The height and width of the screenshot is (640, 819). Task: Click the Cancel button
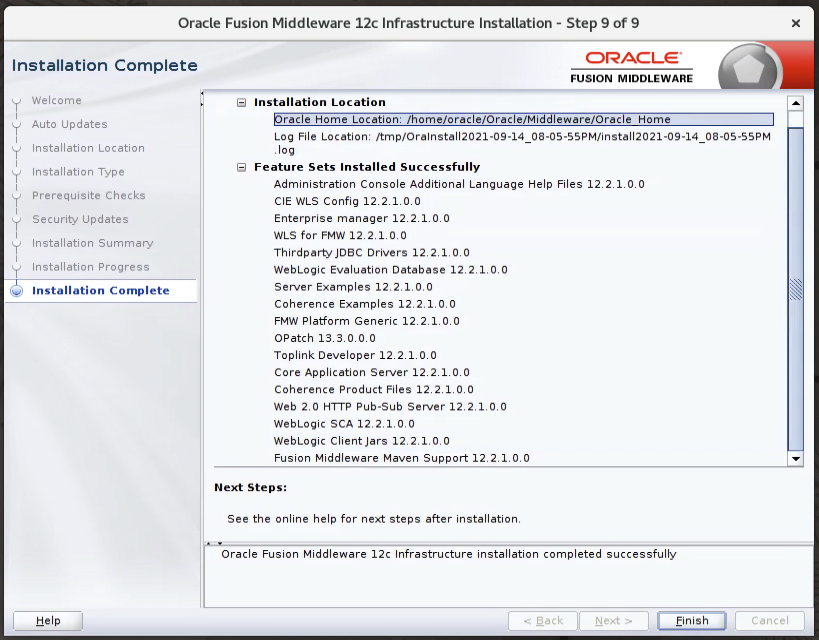point(769,621)
